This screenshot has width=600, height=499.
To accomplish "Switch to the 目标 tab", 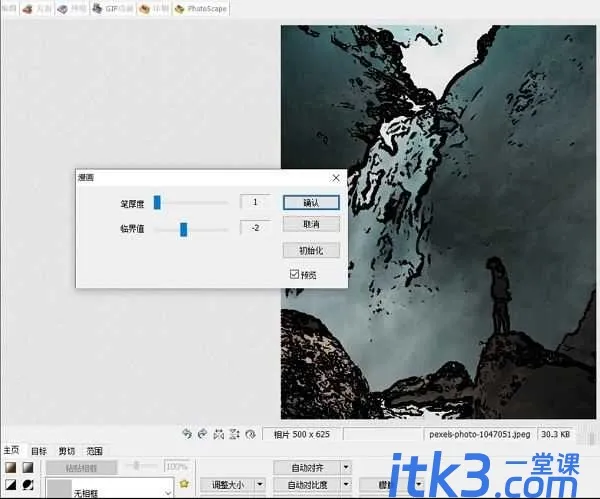I will [x=39, y=451].
